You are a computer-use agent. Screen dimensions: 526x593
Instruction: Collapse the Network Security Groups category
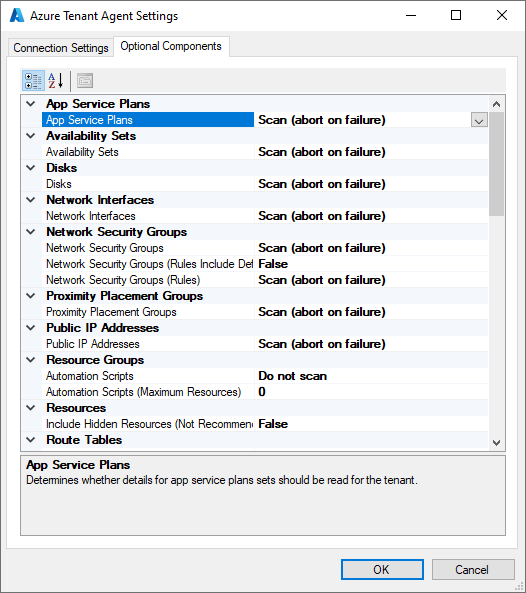coord(31,232)
